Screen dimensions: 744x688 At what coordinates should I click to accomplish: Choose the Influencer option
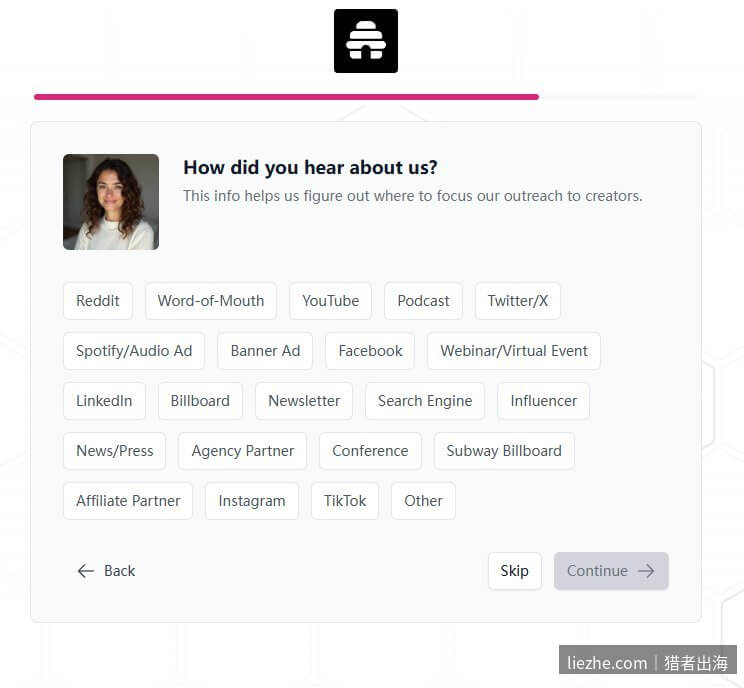544,401
